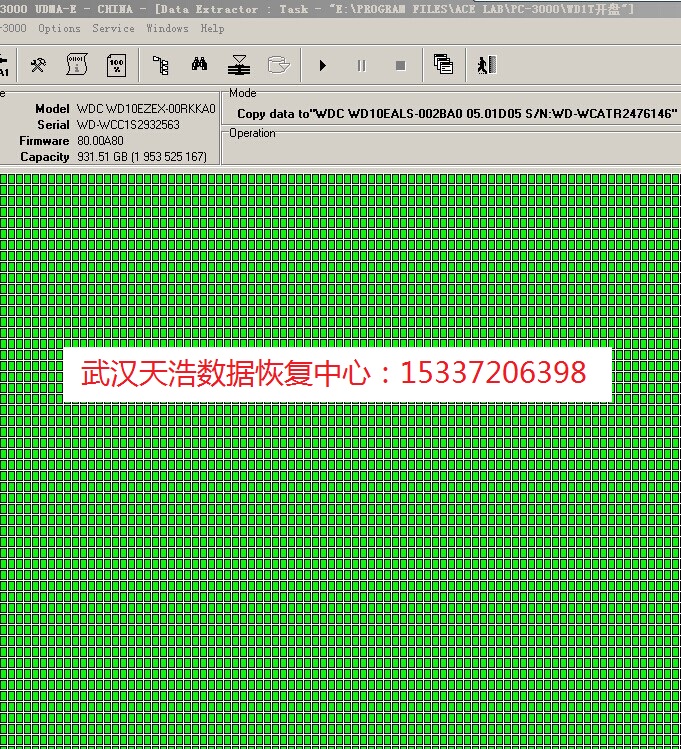Open the Help menu
The width and height of the screenshot is (681, 749).
212,28
